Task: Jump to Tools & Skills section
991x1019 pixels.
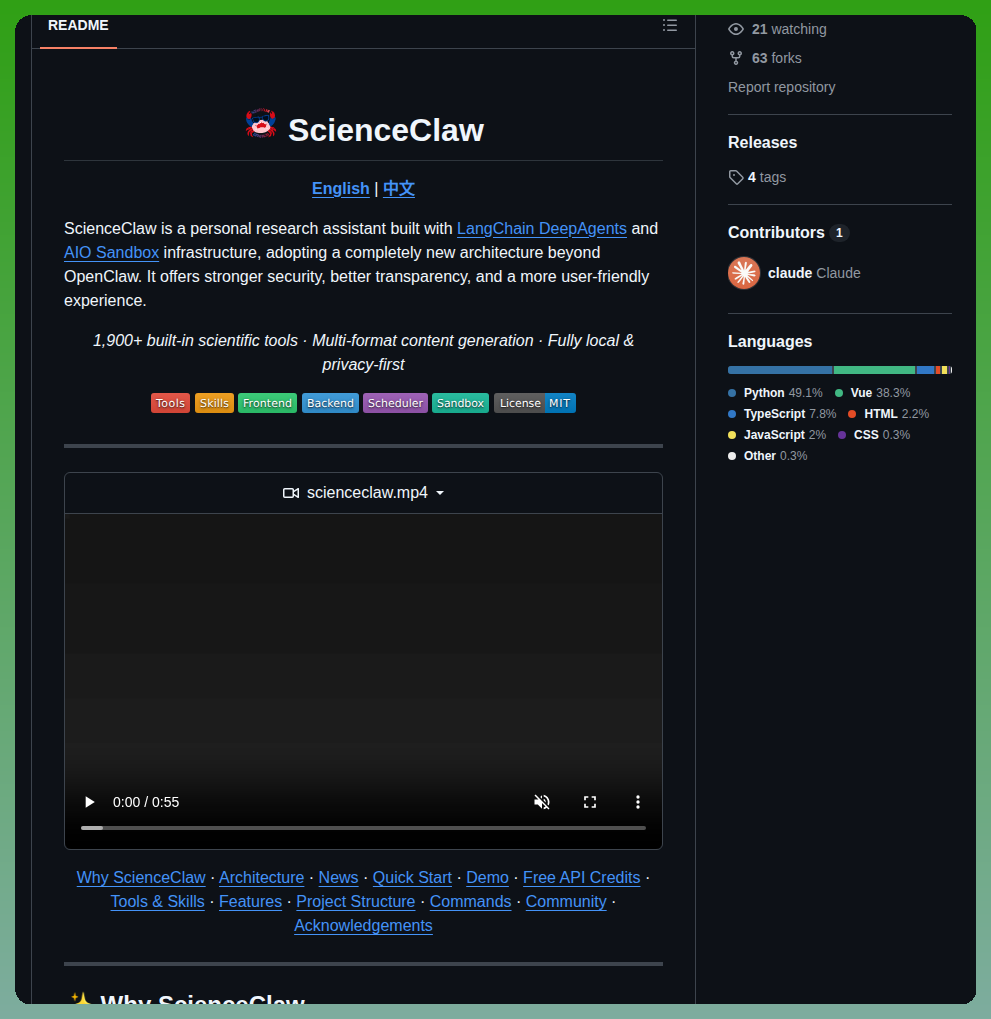Action: tap(157, 901)
